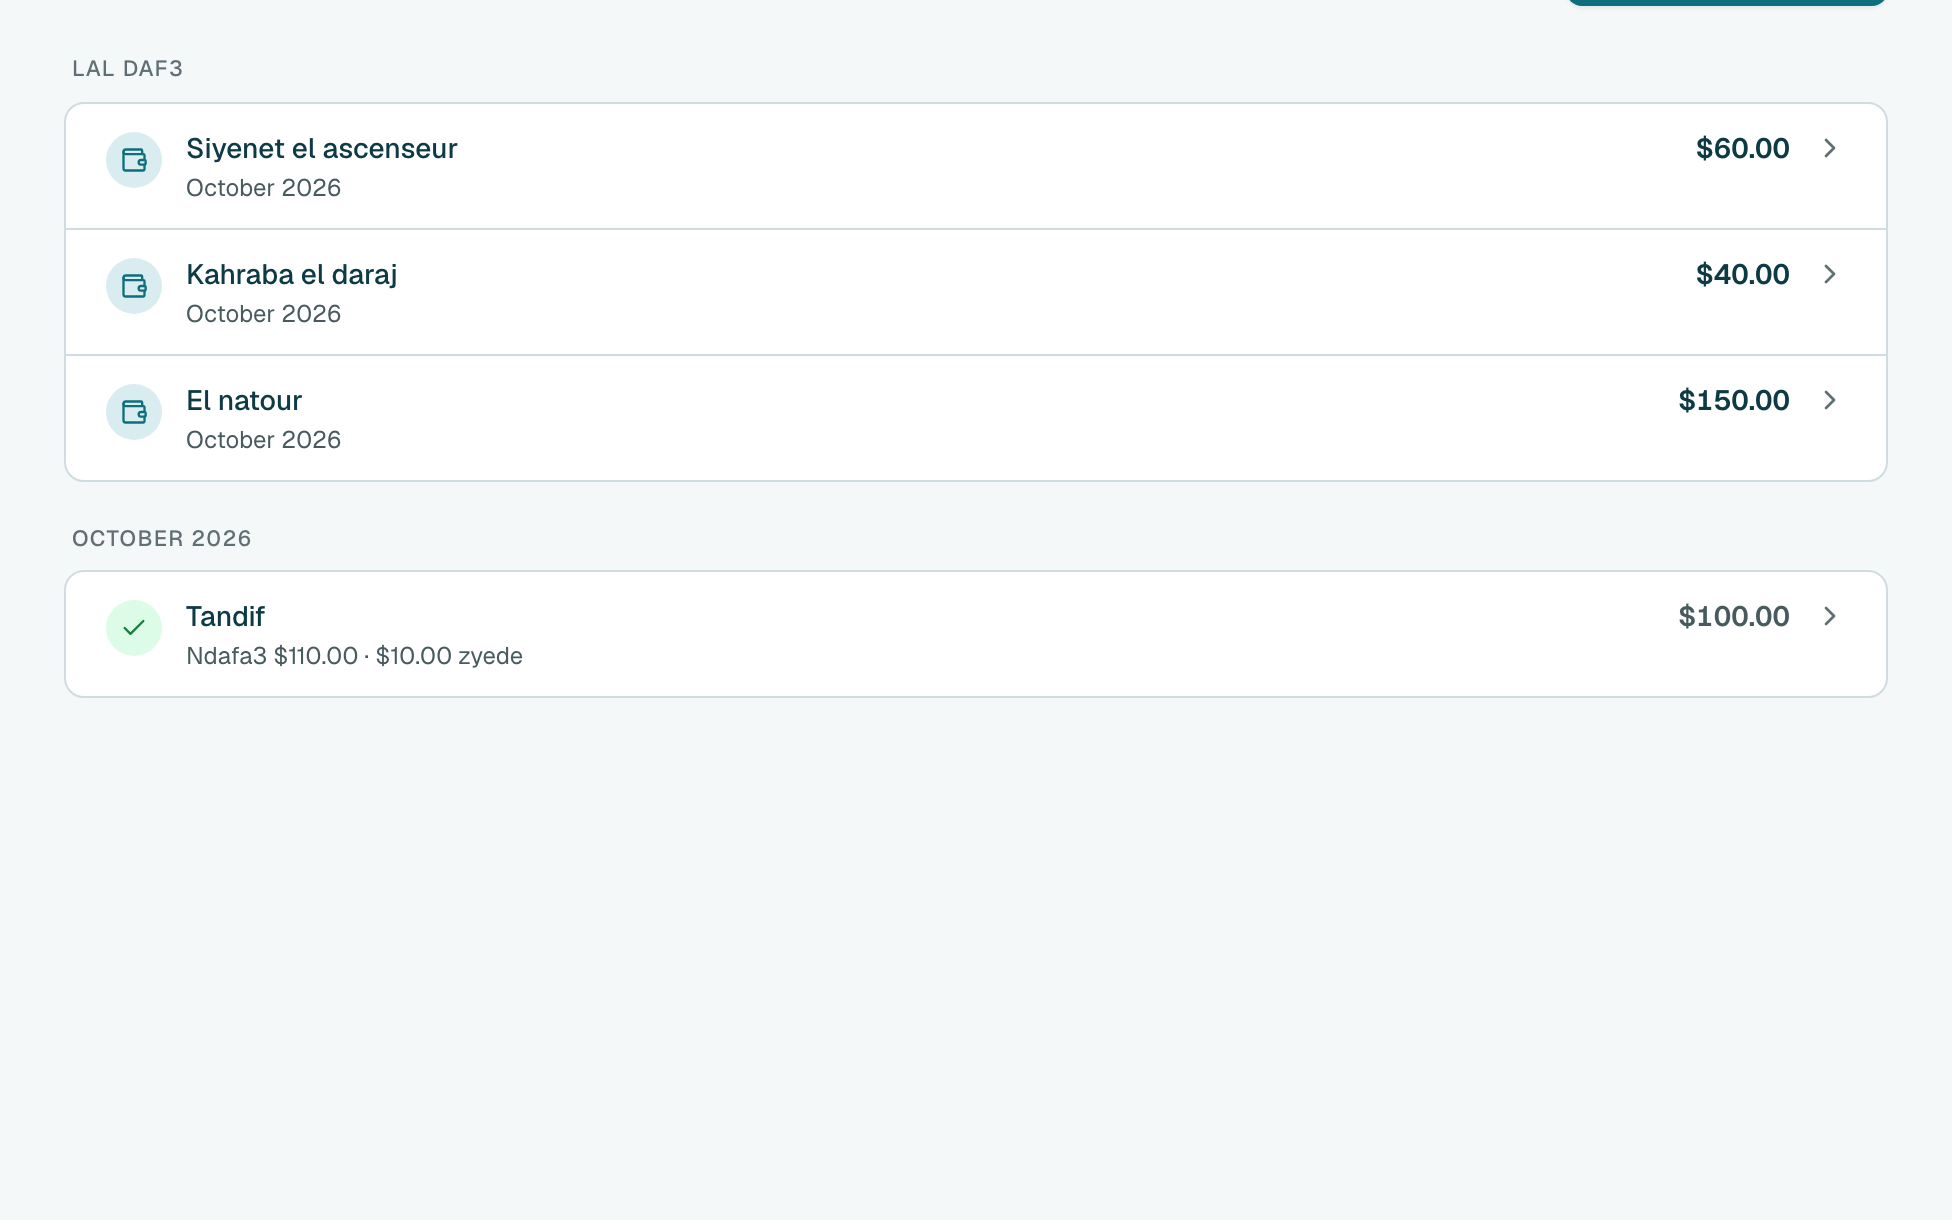Select the Kahraba el daraj title
The image size is (1952, 1220).
[x=291, y=274]
